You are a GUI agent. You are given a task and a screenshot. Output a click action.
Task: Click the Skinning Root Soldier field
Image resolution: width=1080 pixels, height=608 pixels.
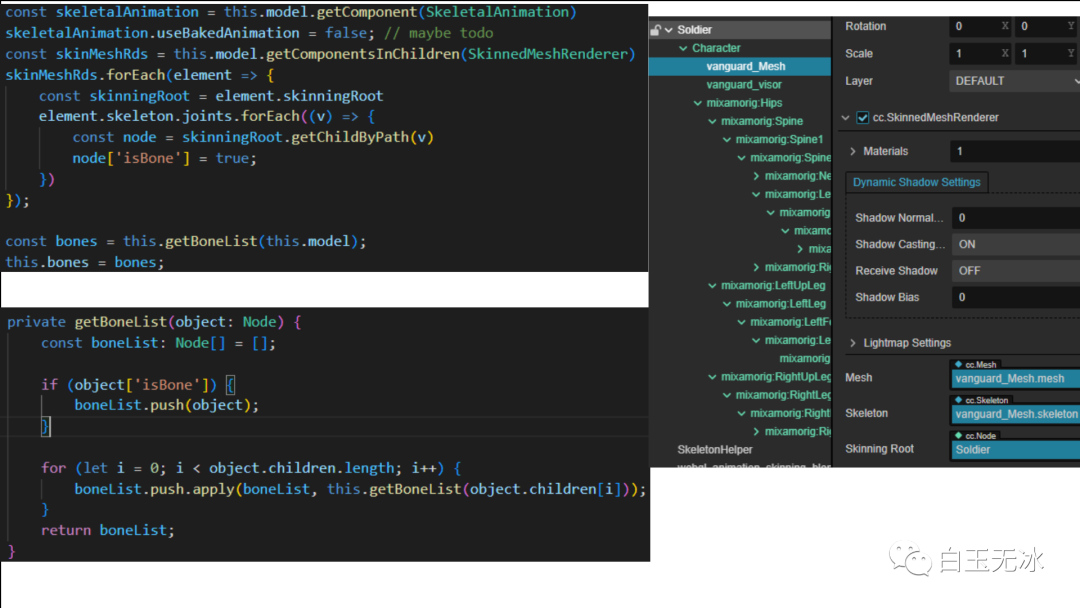pos(1015,450)
